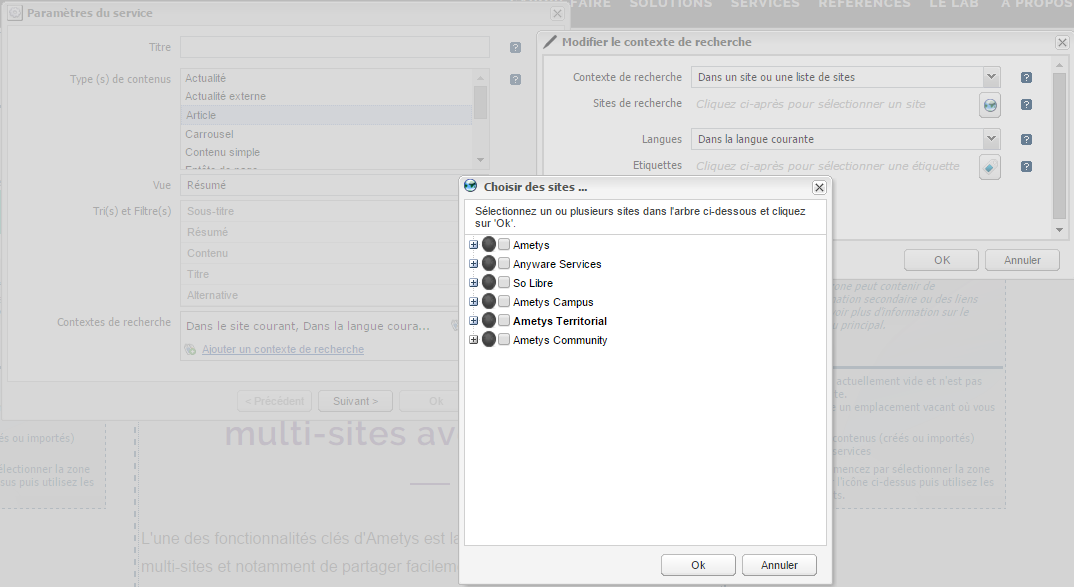Tick the So Libre checkbox
Viewport: 1074px width, 587px height.
[504, 282]
